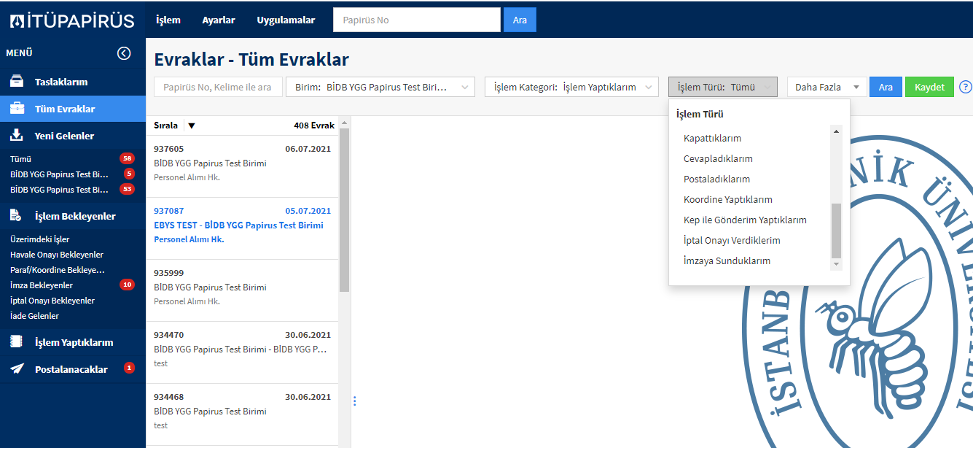
Task: Open document 934470
Action: pyautogui.click(x=242, y=353)
